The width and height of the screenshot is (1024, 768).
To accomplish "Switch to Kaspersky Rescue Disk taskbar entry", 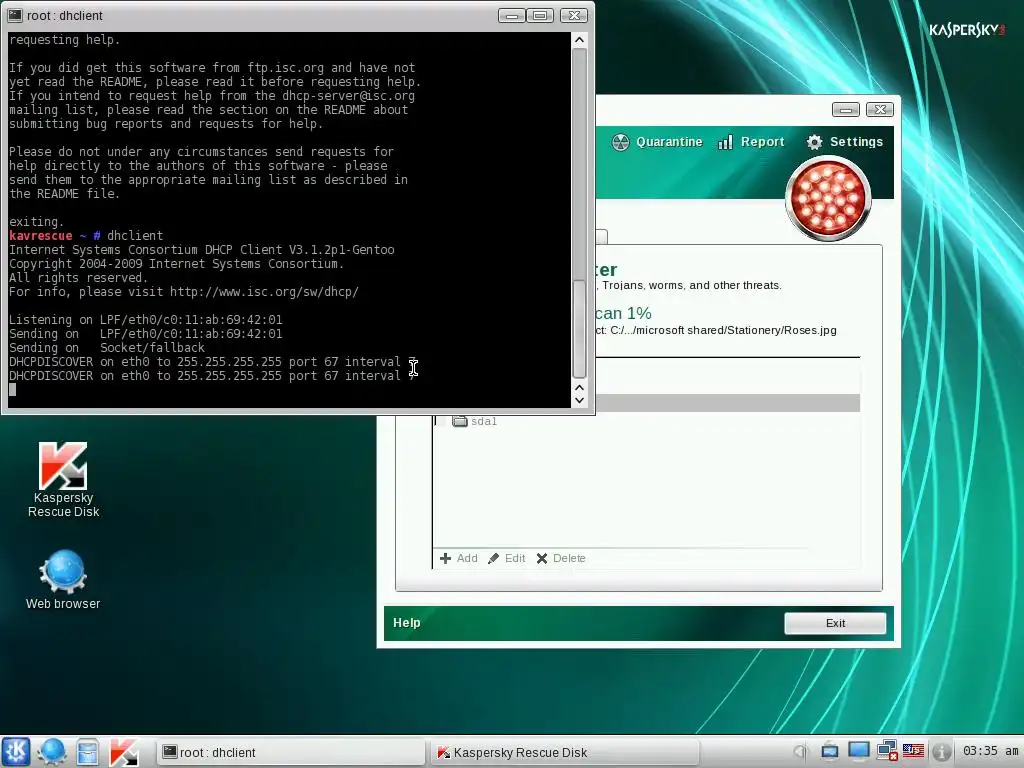I will 564,752.
